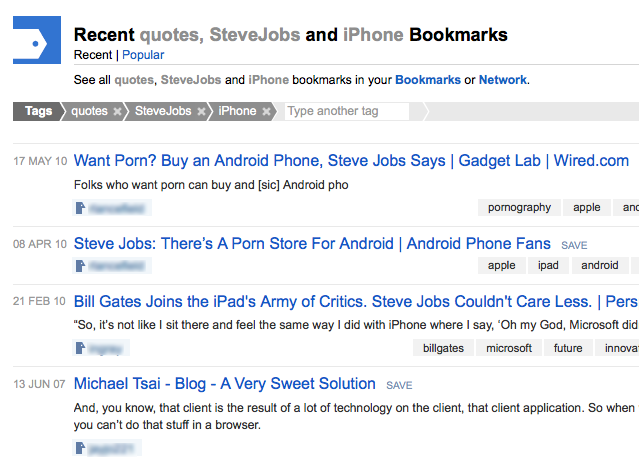Click the ipad tag label
The image size is (639, 462).
pyautogui.click(x=548, y=266)
